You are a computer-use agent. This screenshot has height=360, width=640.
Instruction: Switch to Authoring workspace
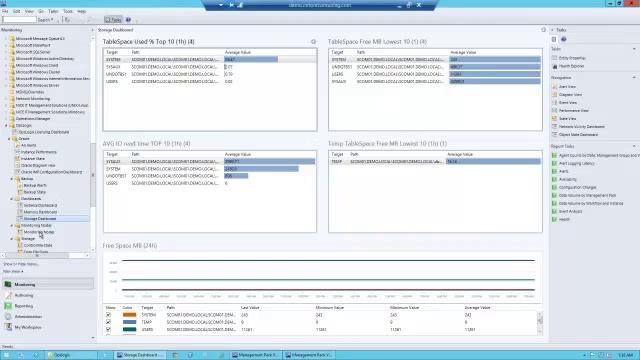tap(48, 295)
